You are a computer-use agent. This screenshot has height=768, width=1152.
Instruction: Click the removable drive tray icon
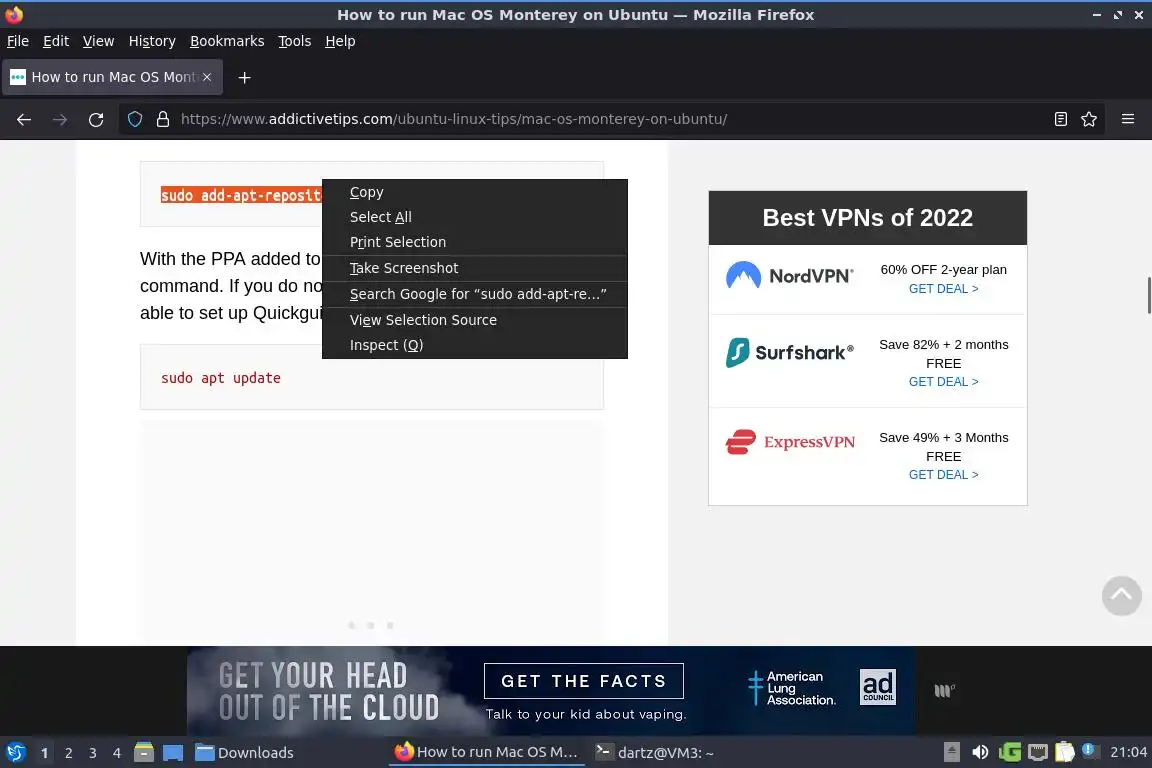point(951,753)
